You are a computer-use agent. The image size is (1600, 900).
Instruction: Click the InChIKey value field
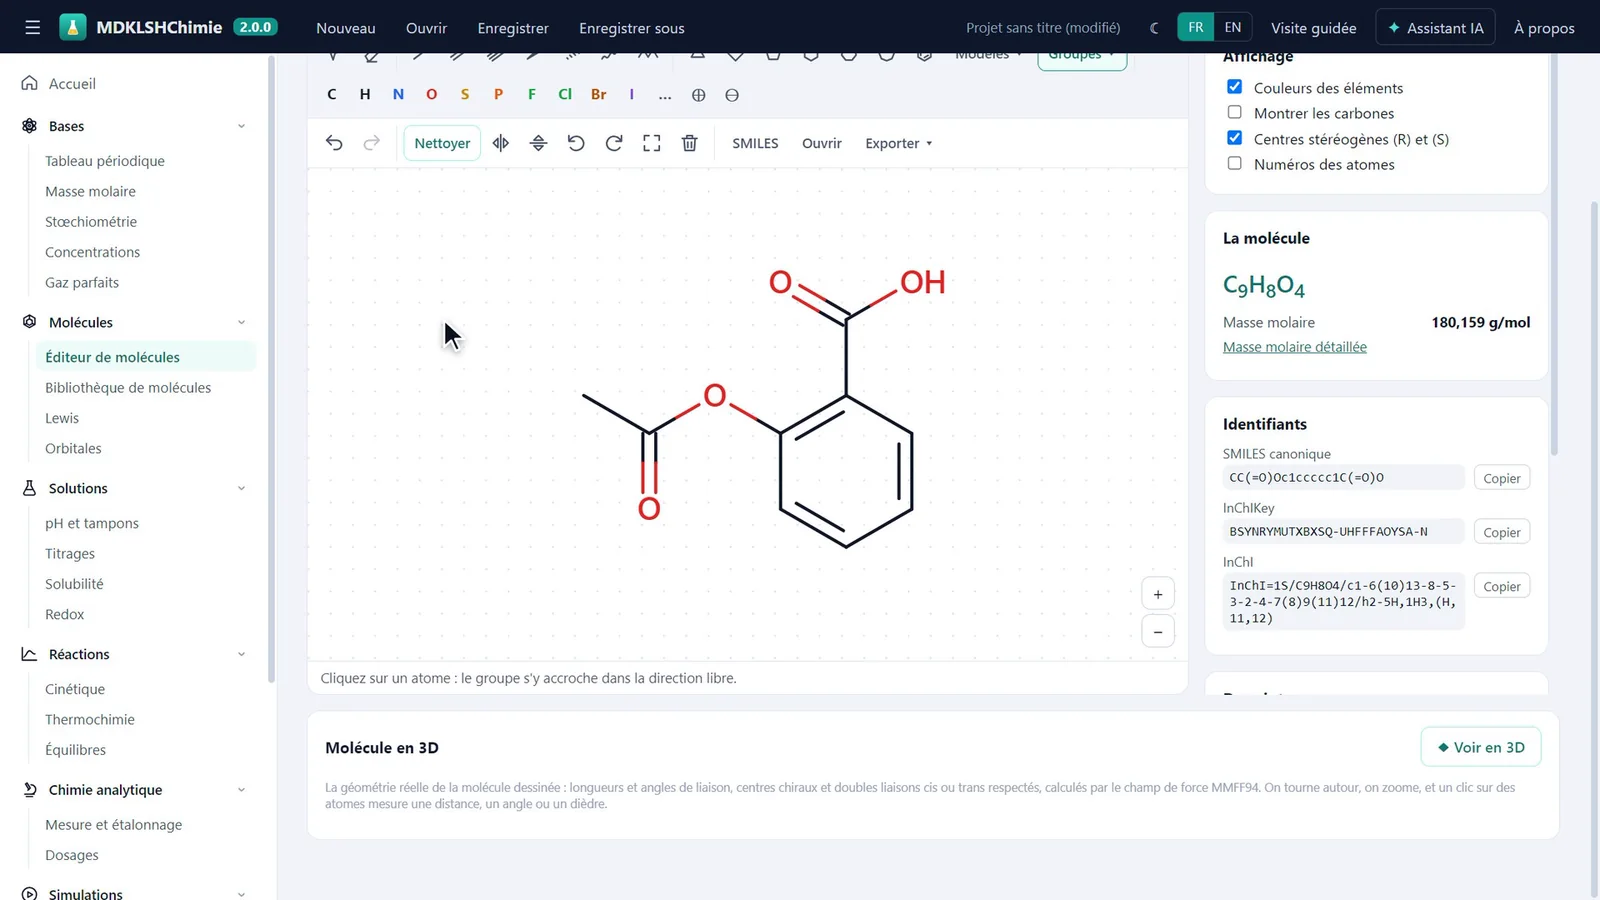1343,532
